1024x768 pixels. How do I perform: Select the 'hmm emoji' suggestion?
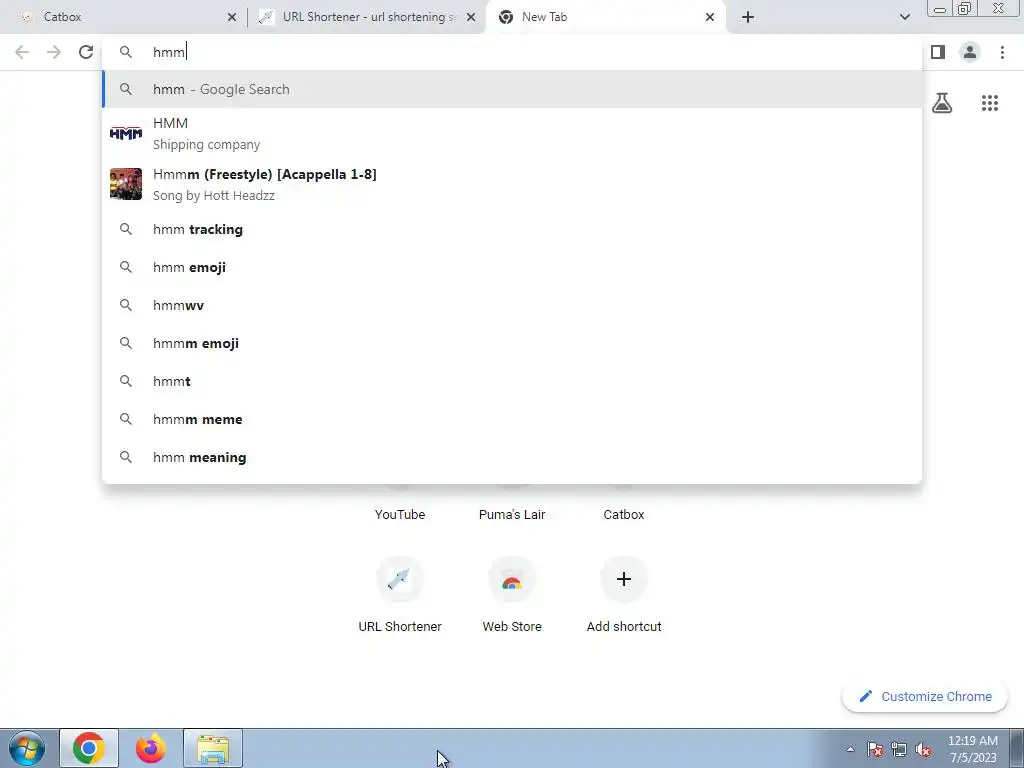click(x=512, y=267)
